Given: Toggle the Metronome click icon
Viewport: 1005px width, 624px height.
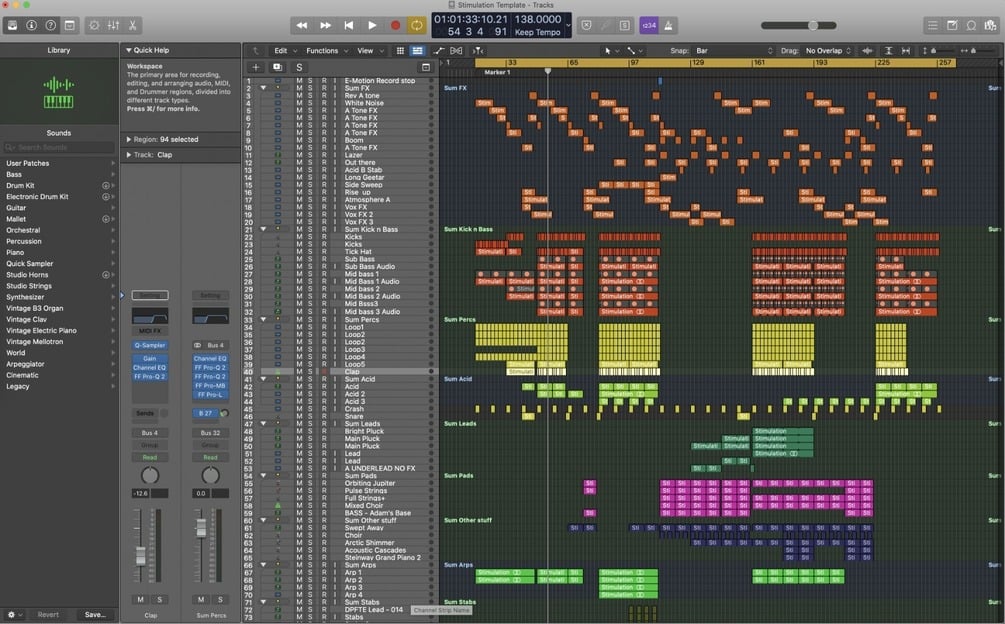Looking at the screenshot, I should tap(669, 26).
